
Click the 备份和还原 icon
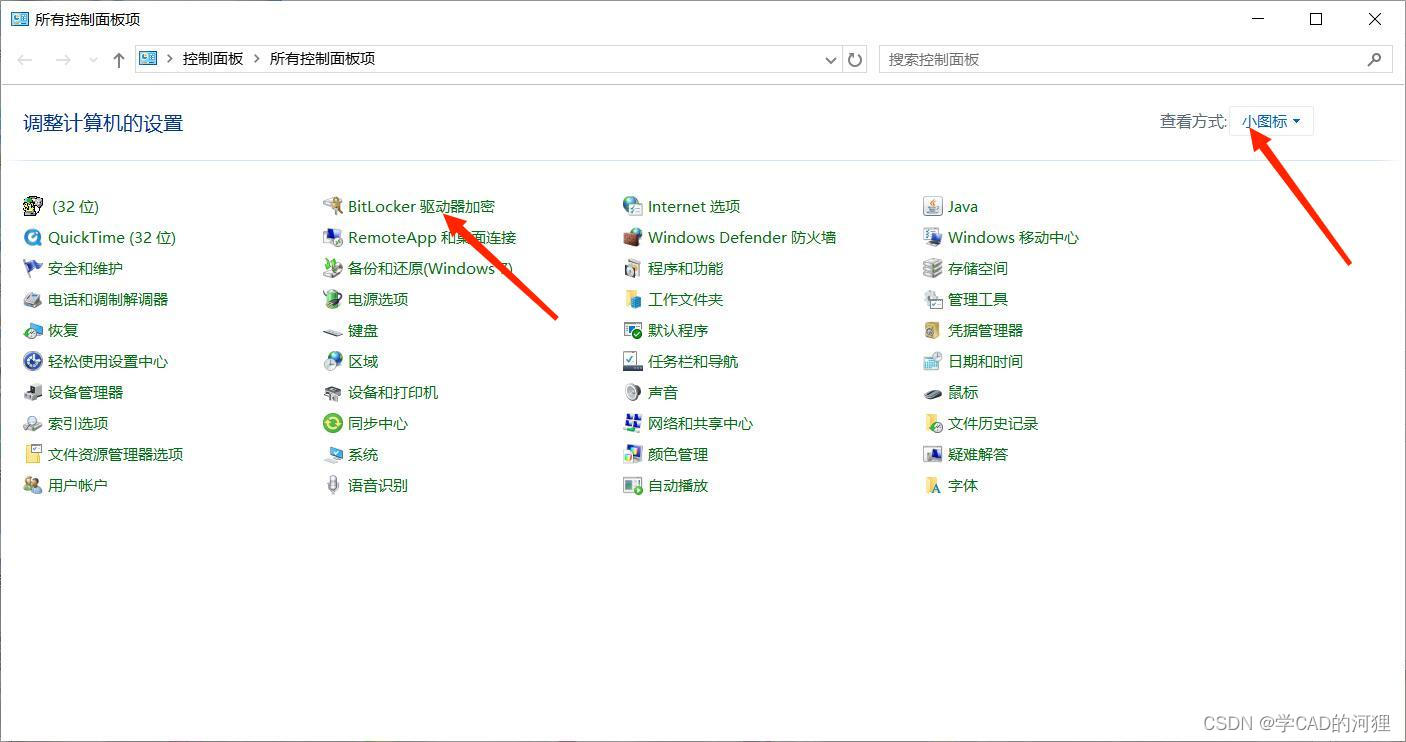333,268
